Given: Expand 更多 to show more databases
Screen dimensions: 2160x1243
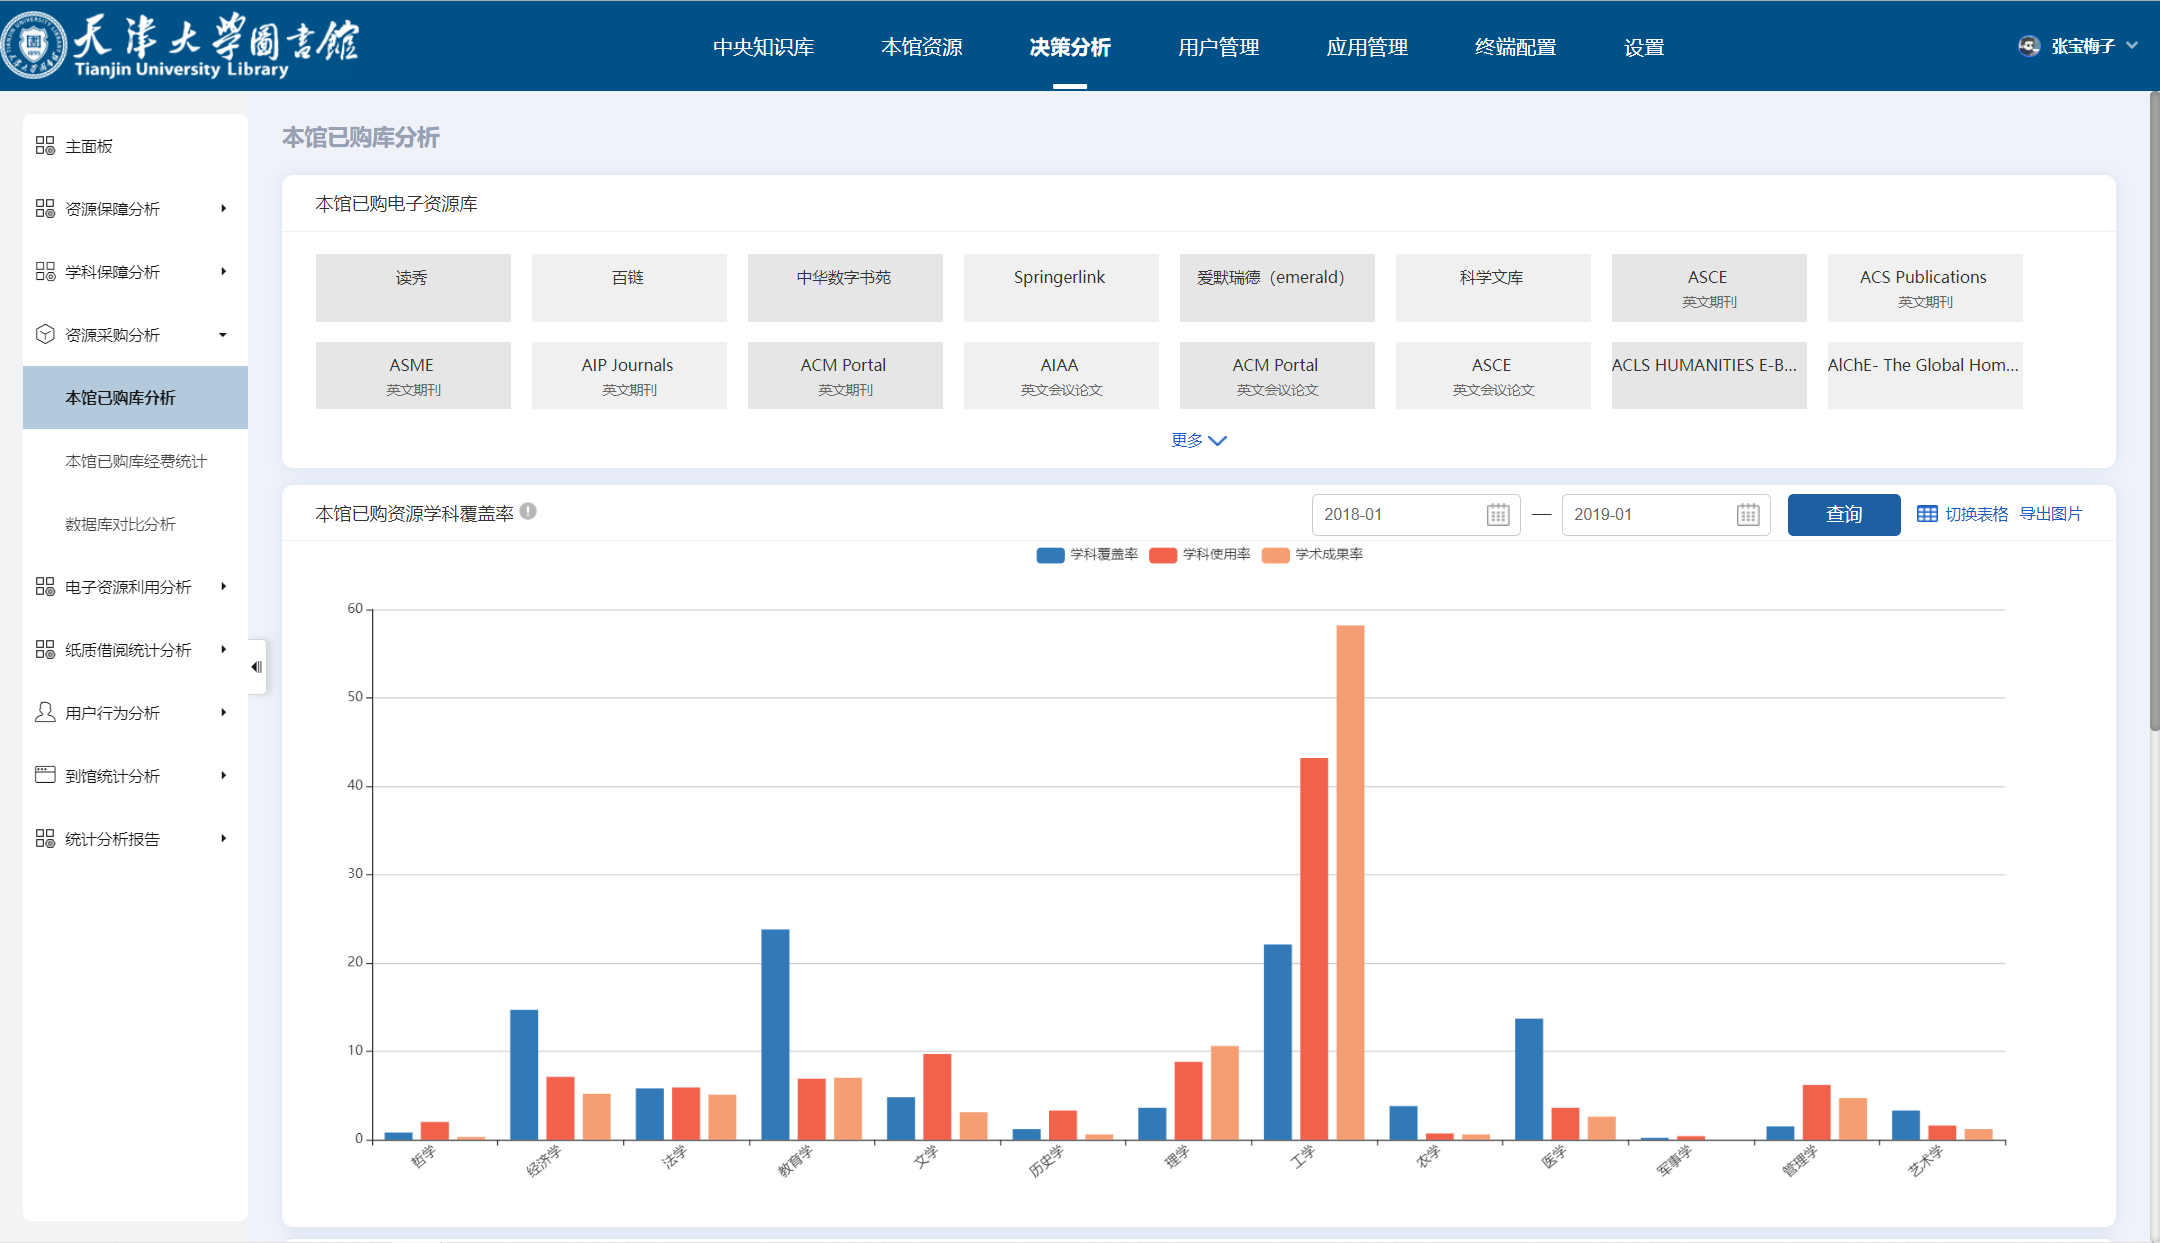Looking at the screenshot, I should (1198, 440).
